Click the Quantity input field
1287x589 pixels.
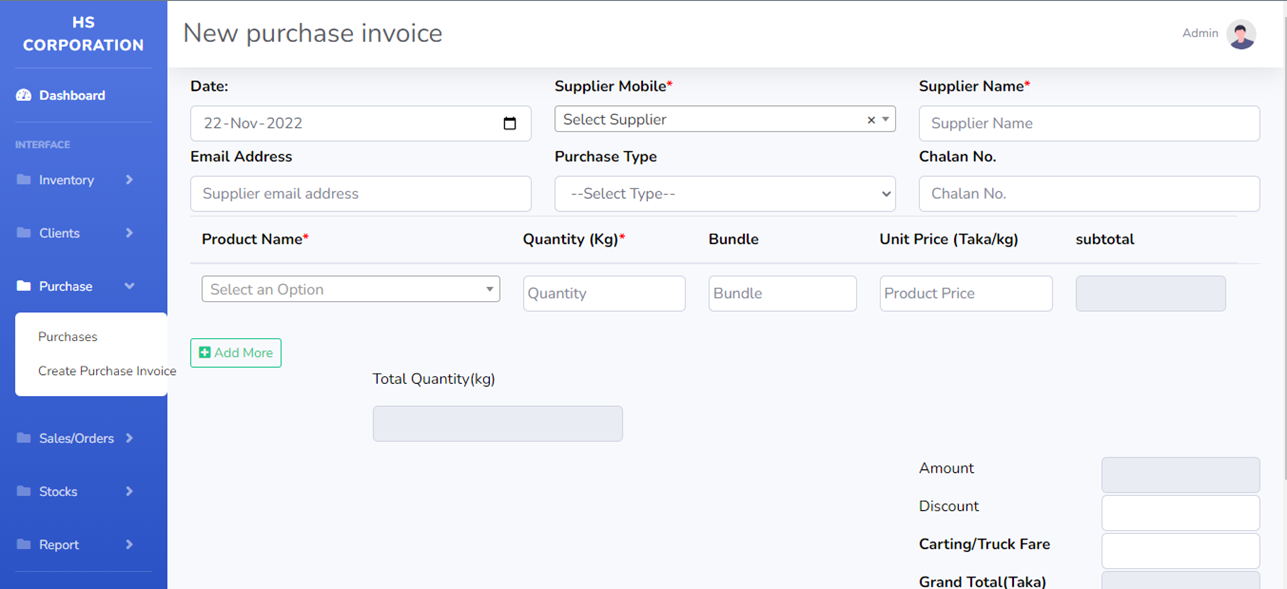point(604,294)
